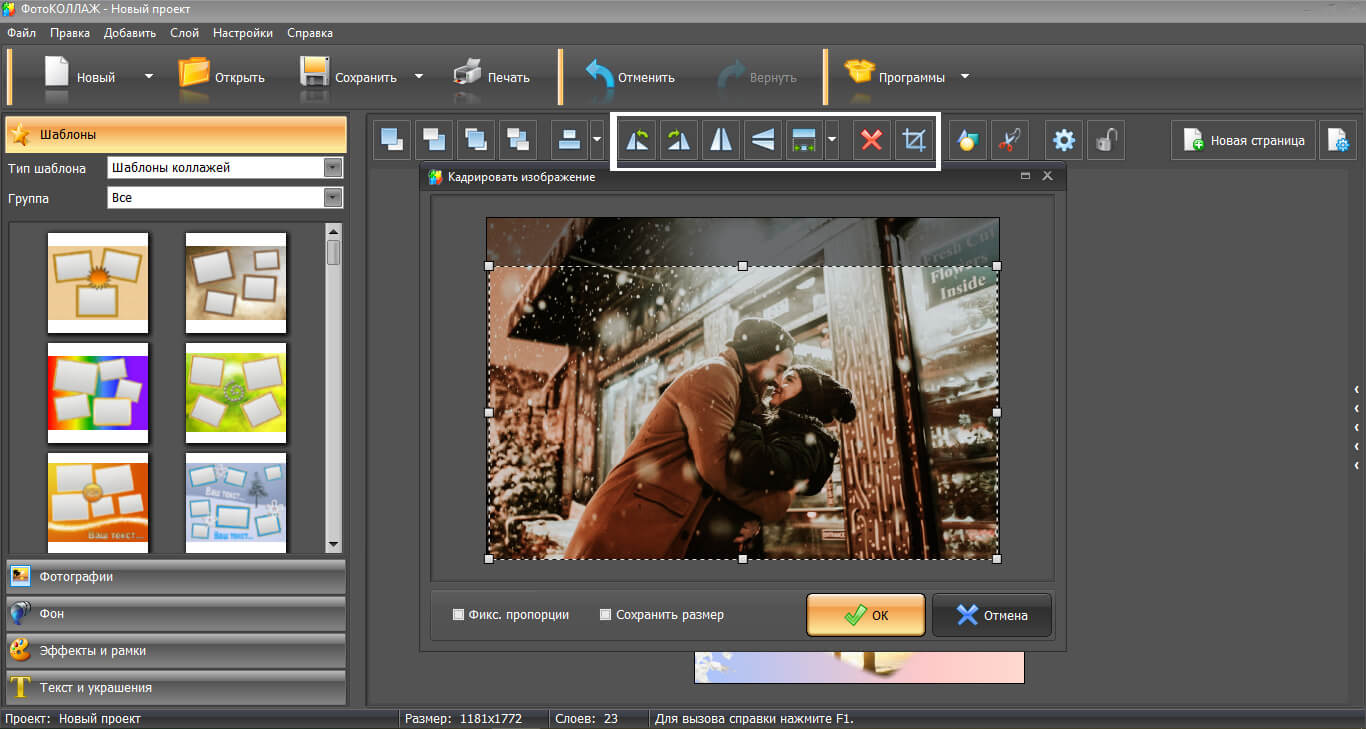The image size is (1366, 729).
Task: Select the green collage template thumbnail
Action: pos(236,393)
